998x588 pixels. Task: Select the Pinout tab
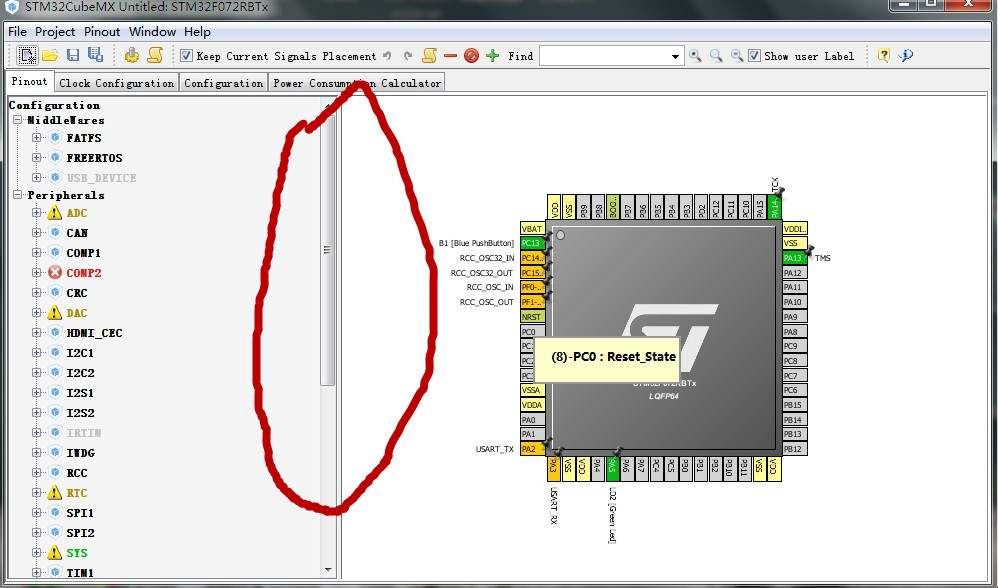[x=29, y=81]
